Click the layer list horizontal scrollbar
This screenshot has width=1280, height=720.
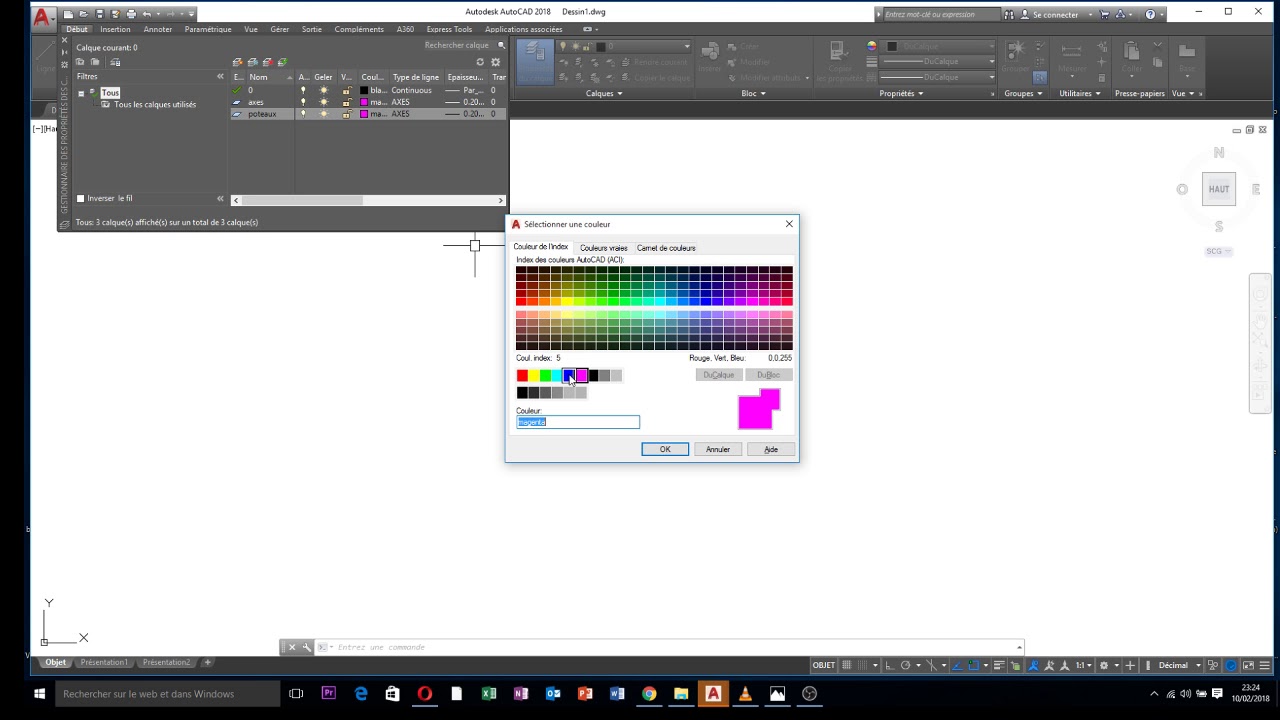tap(368, 200)
